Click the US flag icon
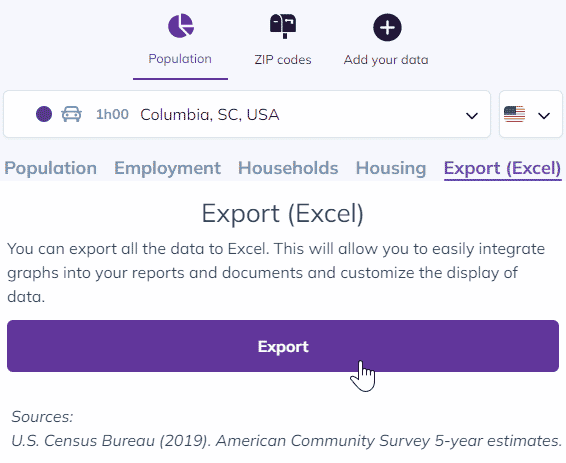The height and width of the screenshot is (463, 566). pyautogui.click(x=514, y=114)
